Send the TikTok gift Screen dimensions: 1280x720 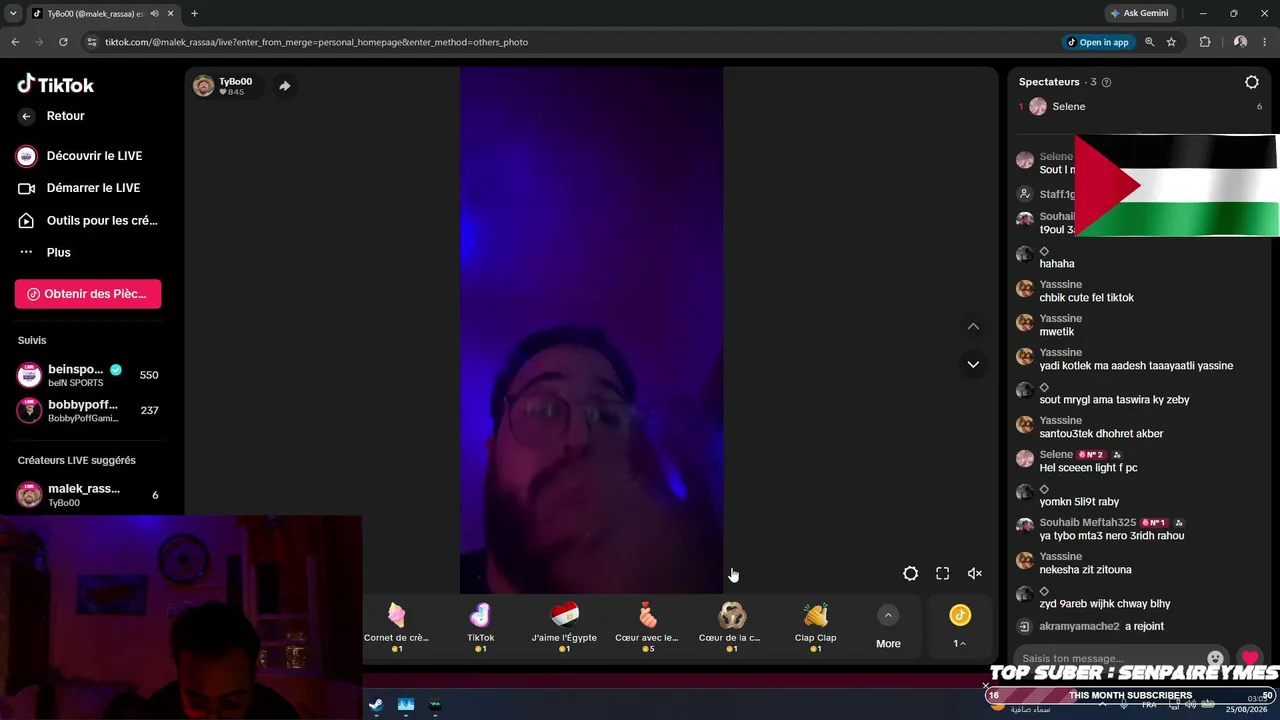[x=481, y=627]
